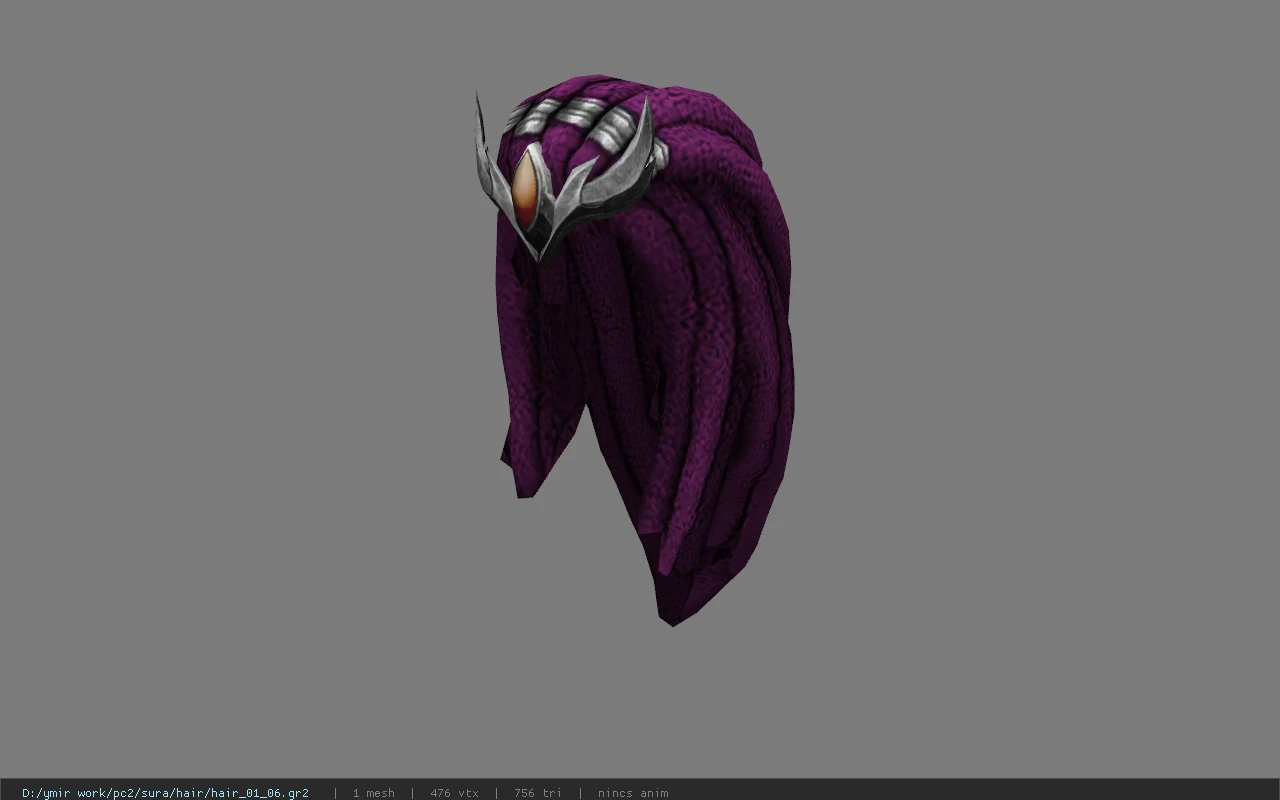
Task: Click the "476 vtx" vertex count
Action: coord(454,793)
